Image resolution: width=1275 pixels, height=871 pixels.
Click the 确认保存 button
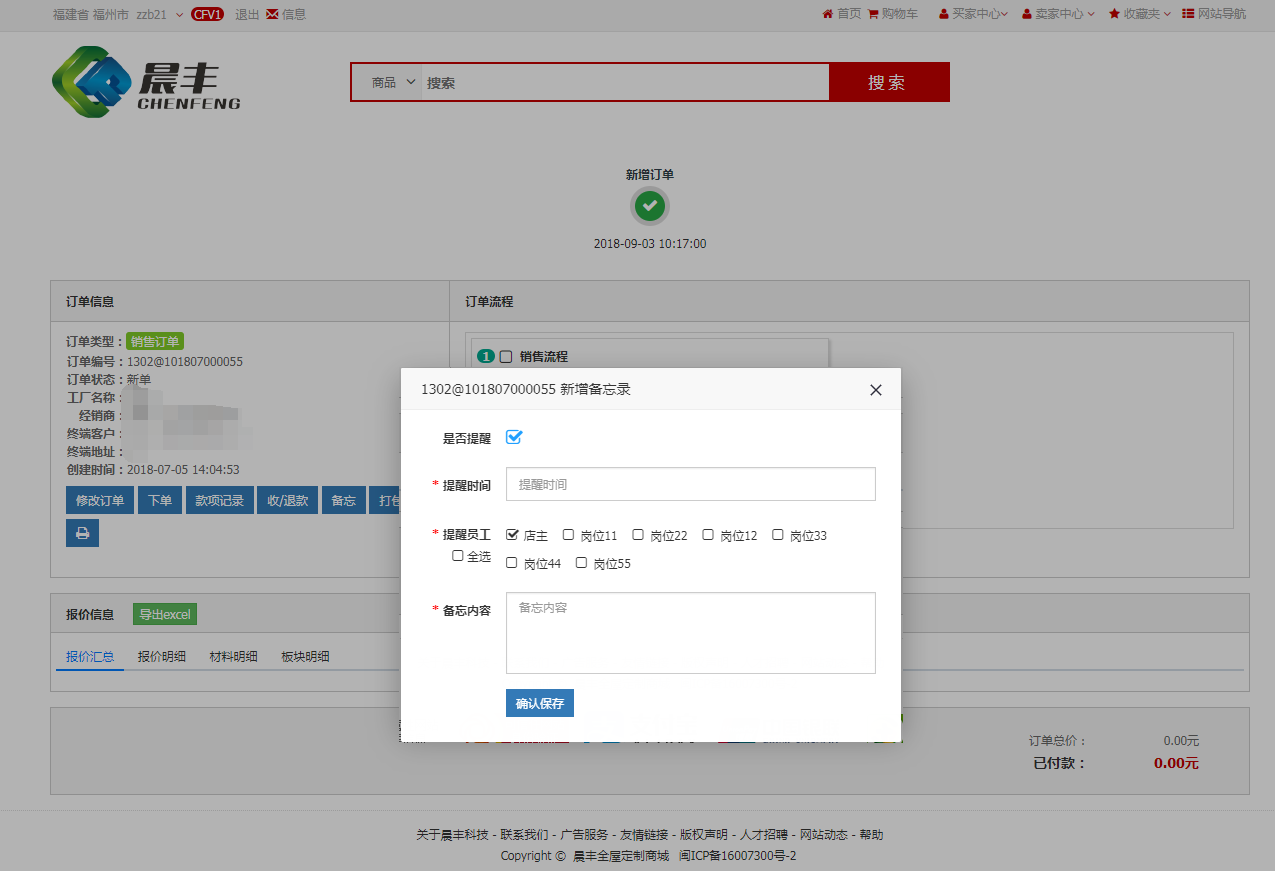(539, 704)
